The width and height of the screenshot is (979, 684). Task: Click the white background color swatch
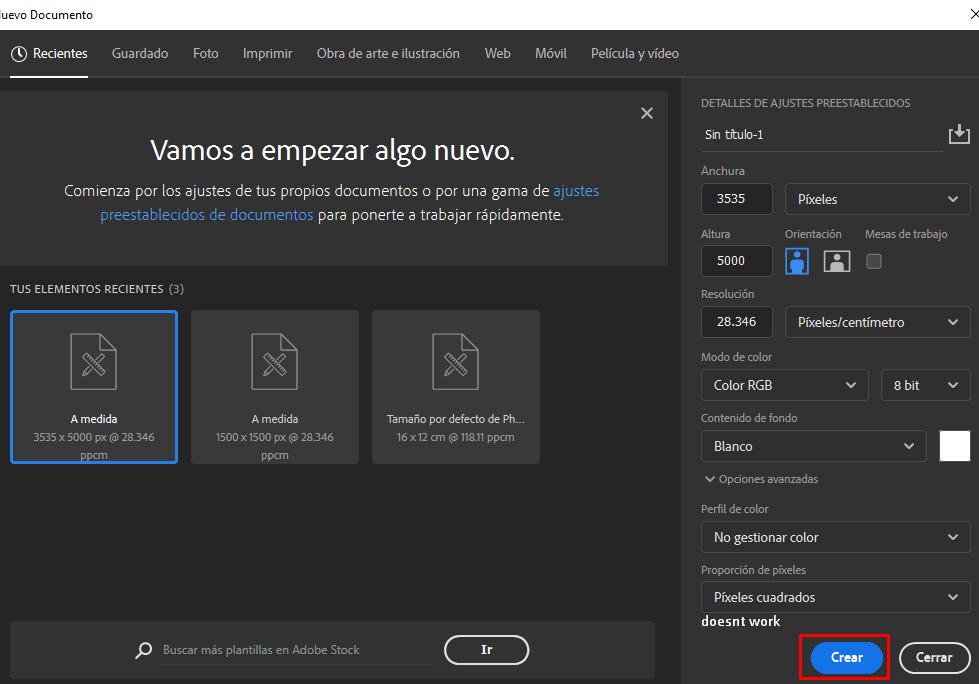[x=955, y=446]
